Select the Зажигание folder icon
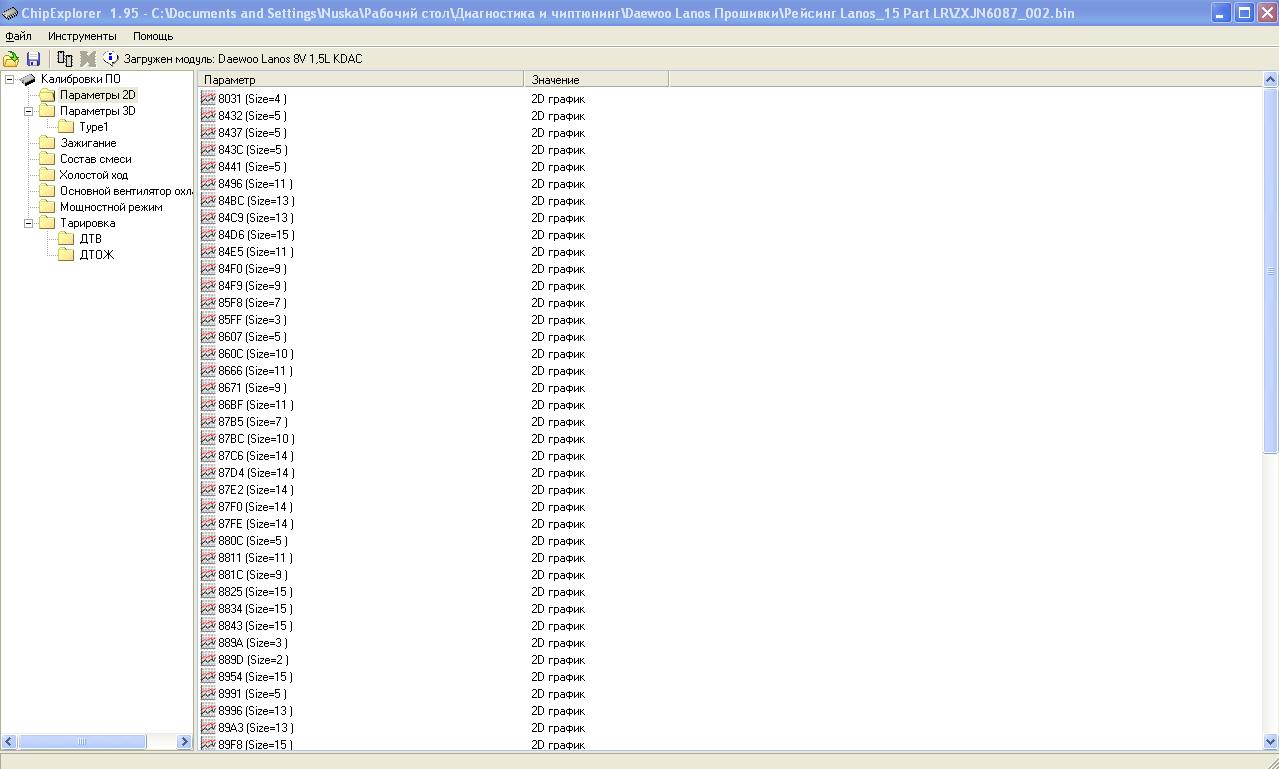 pos(47,143)
